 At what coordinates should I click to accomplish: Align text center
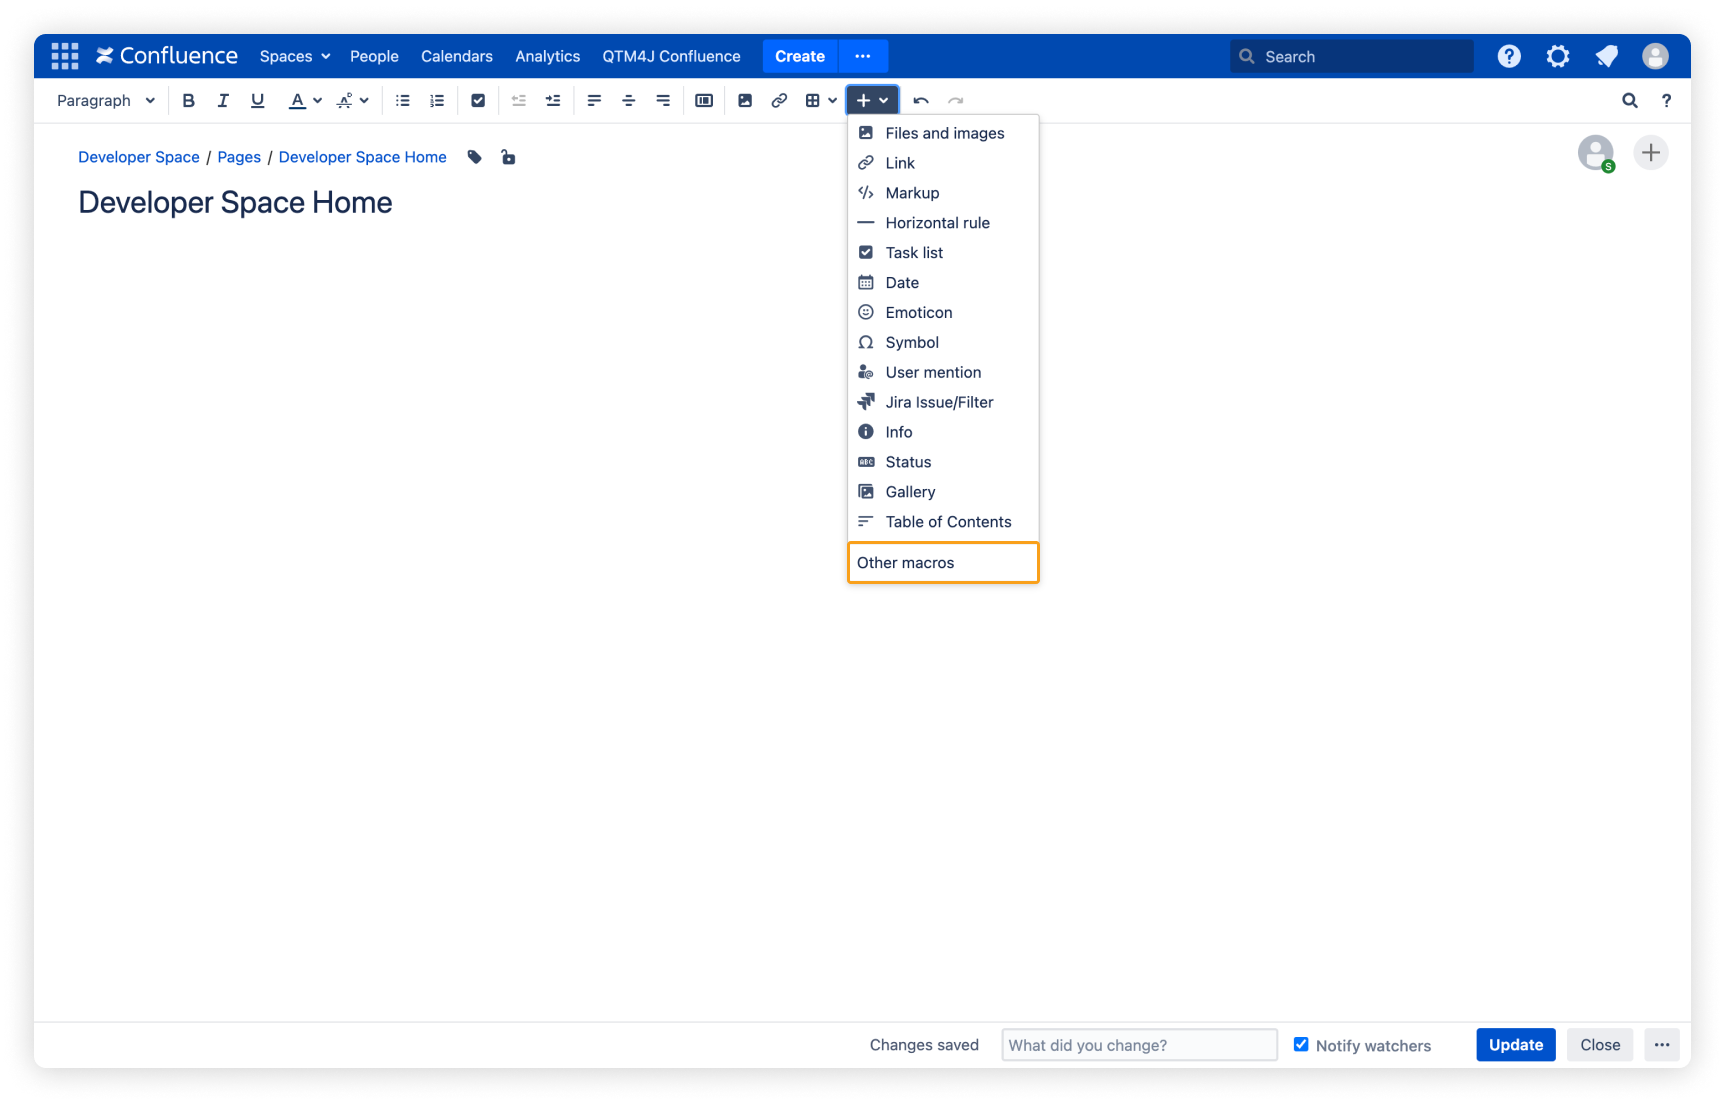coord(629,100)
